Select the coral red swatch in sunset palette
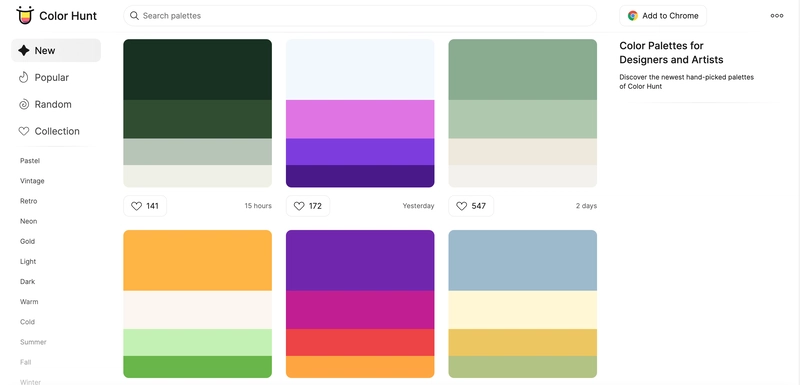800x385 pixels. [360, 343]
